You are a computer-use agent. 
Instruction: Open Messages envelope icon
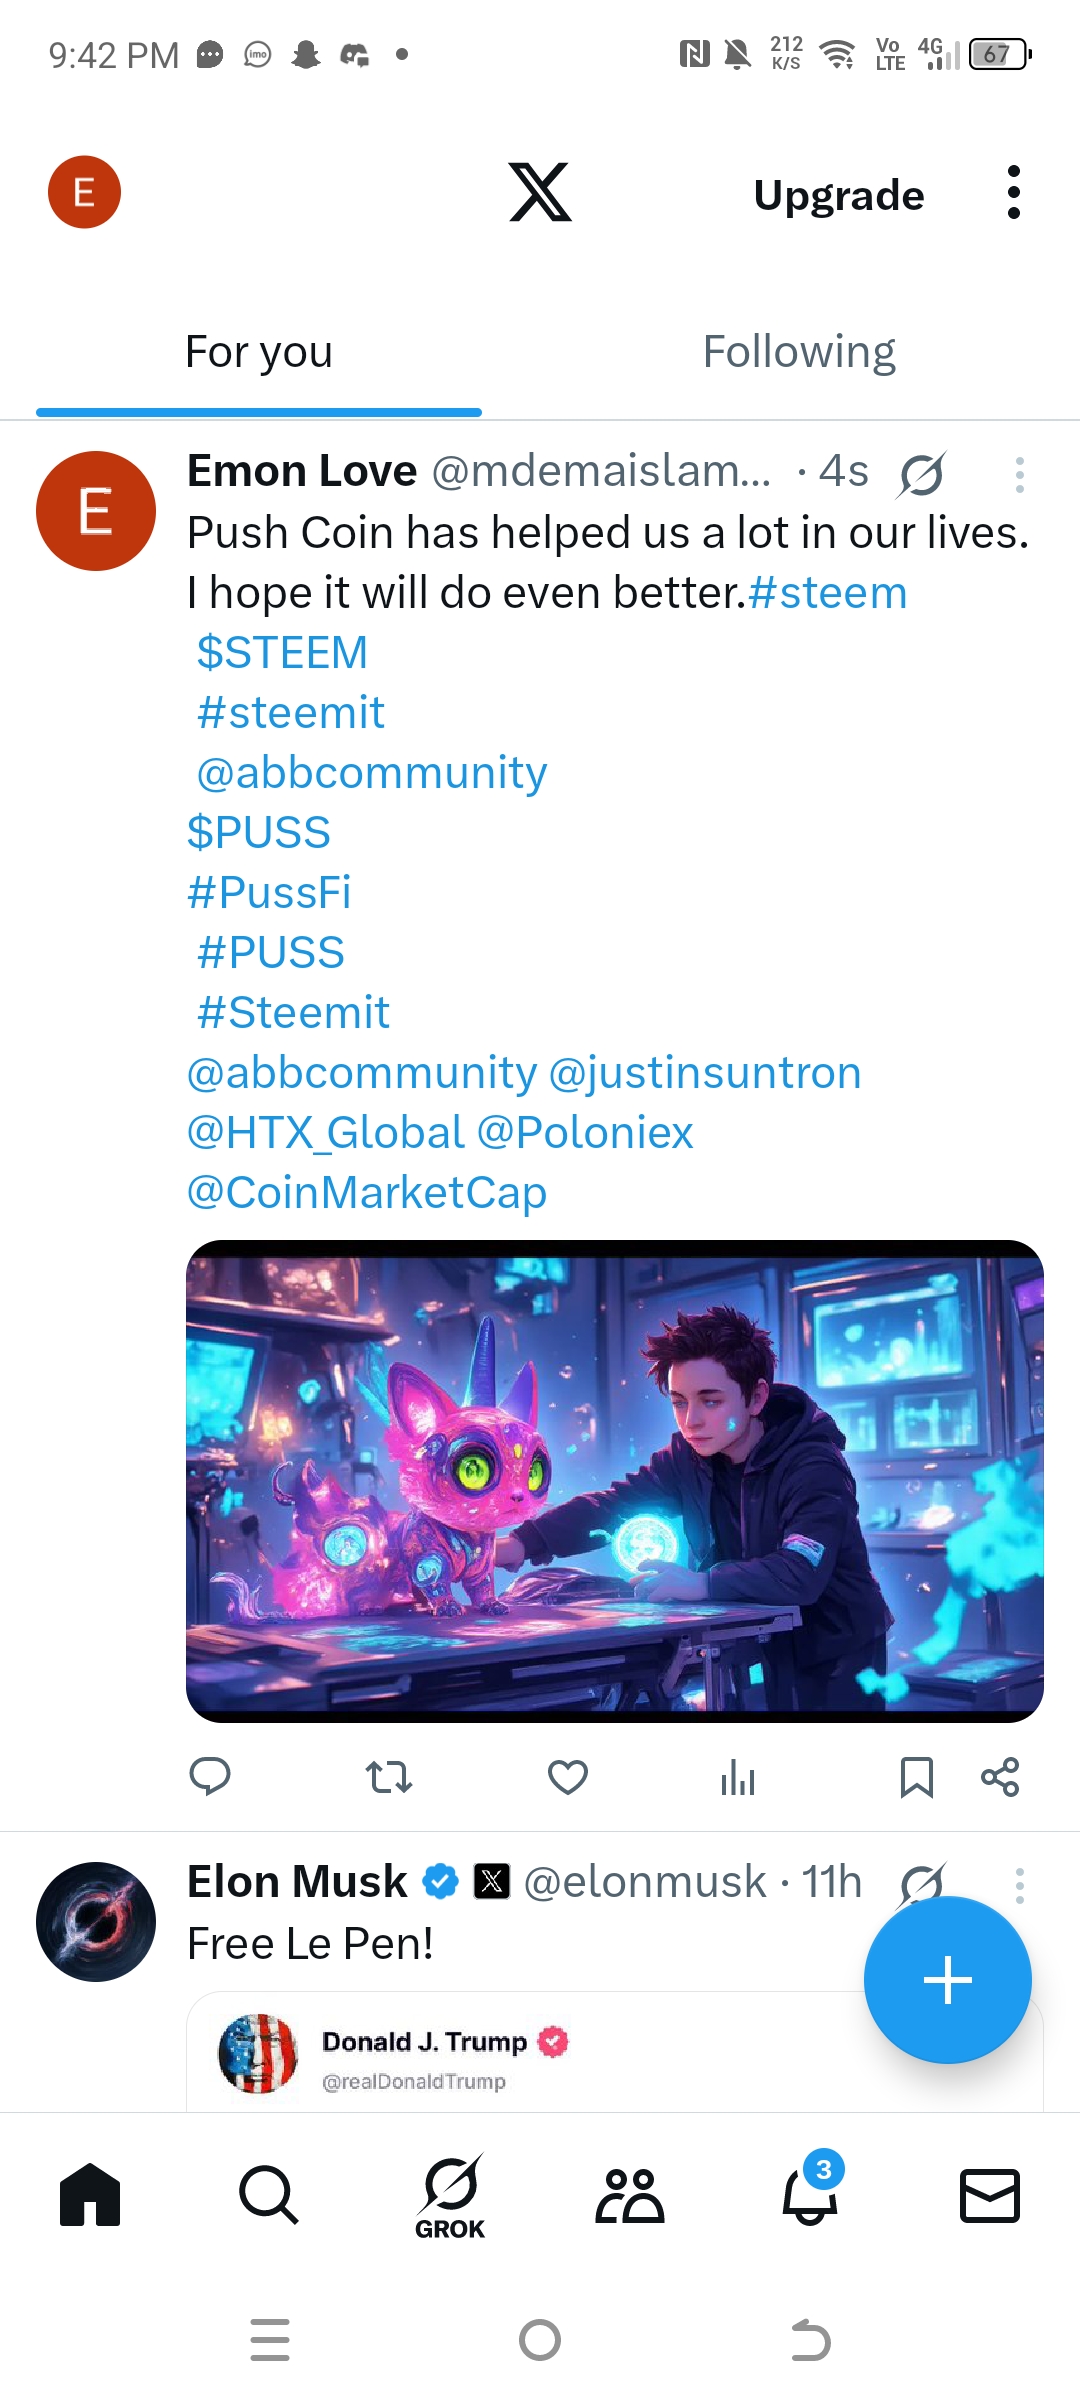[x=990, y=2196]
